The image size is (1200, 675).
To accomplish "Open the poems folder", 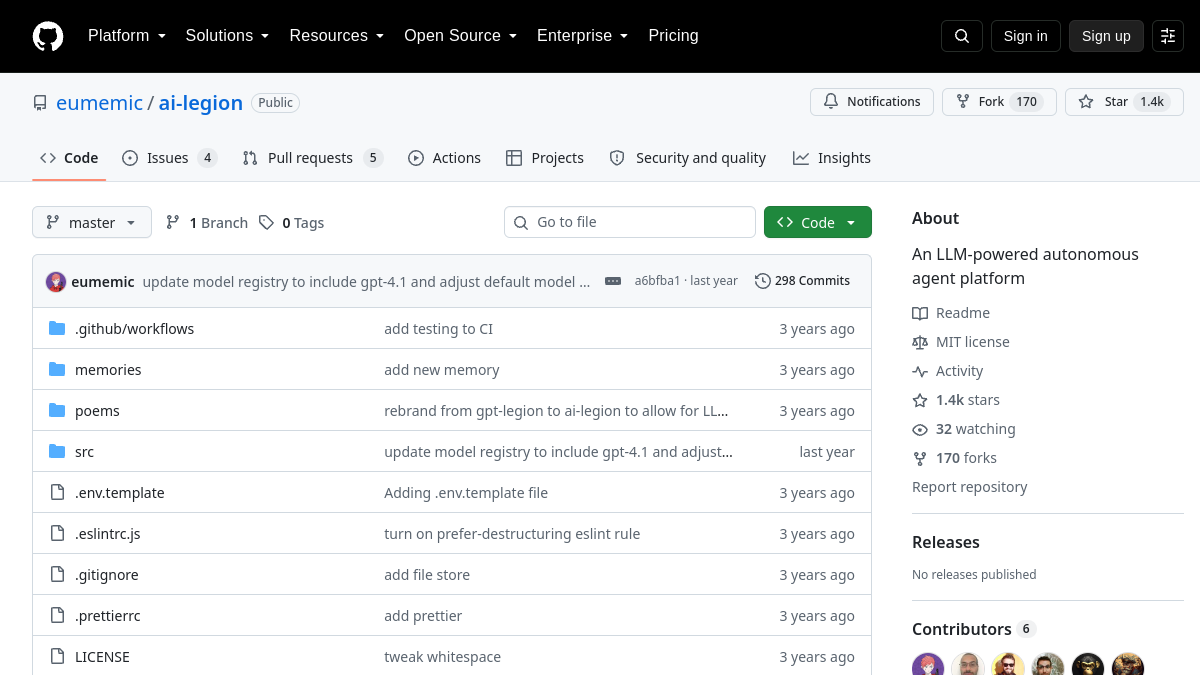I will (97, 411).
